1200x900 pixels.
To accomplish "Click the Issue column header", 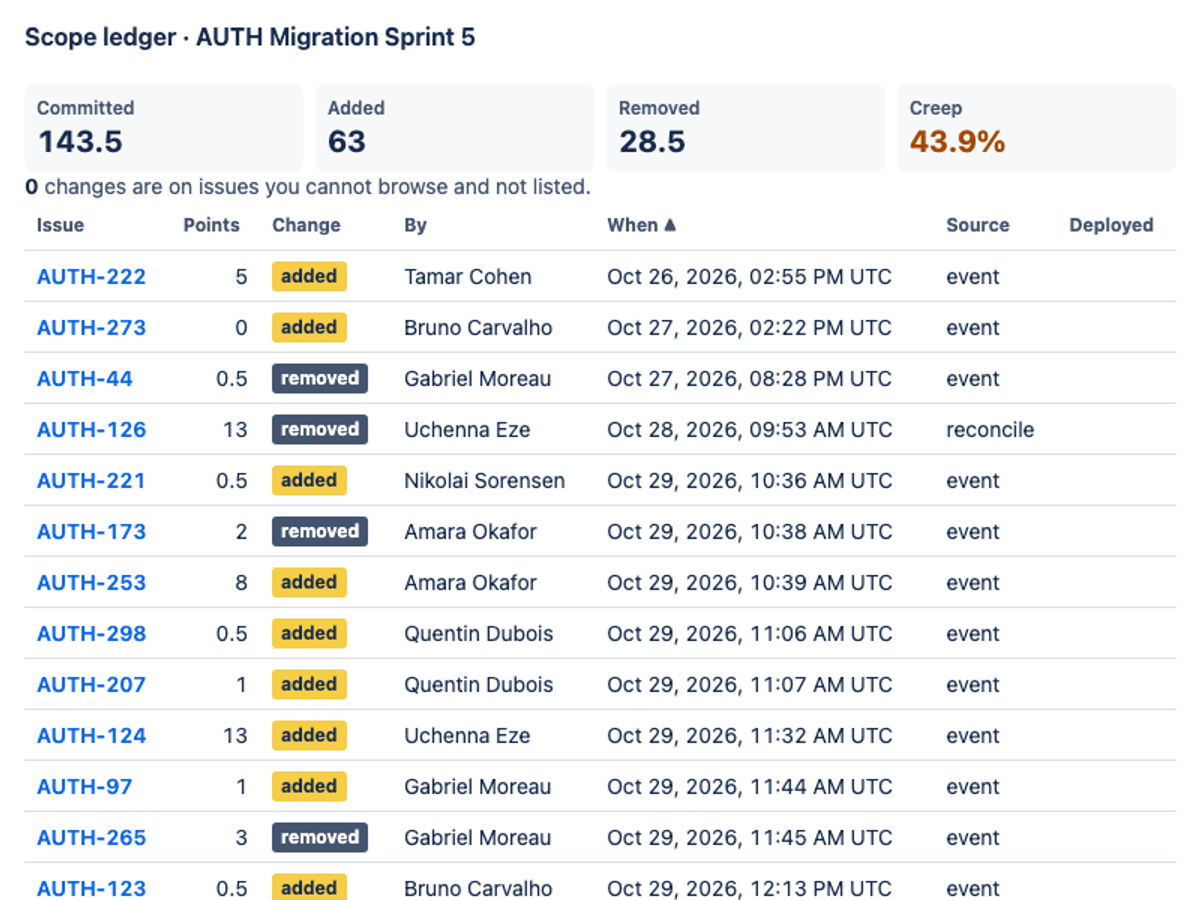I will pos(60,225).
